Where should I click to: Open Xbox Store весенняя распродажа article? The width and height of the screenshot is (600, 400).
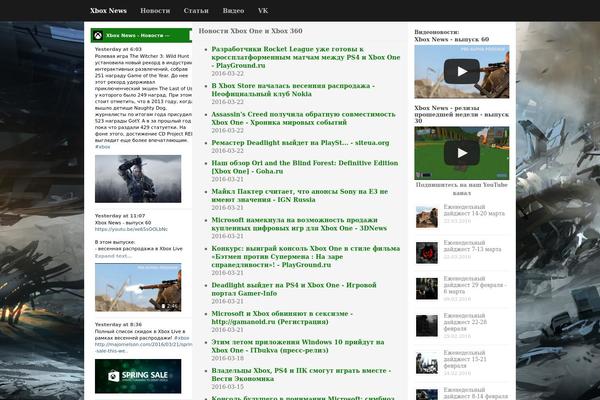pyautogui.click(x=293, y=90)
